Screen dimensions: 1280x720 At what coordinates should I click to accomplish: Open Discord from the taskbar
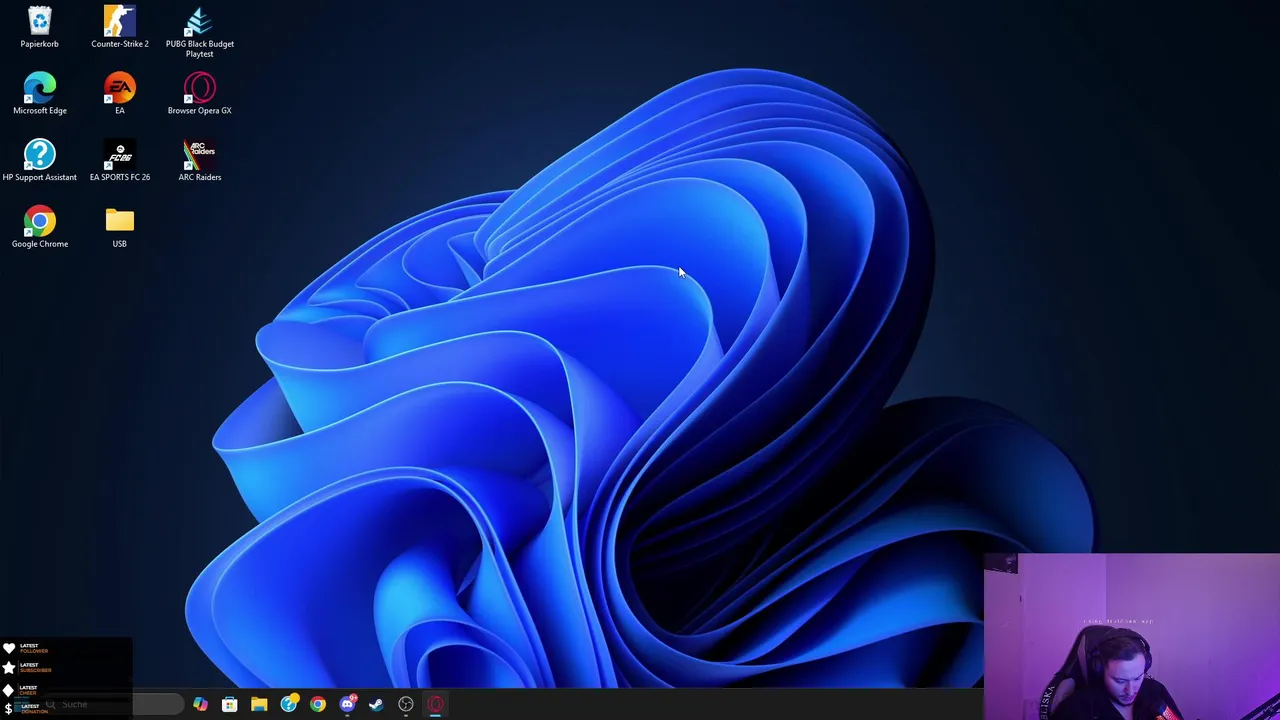[347, 704]
